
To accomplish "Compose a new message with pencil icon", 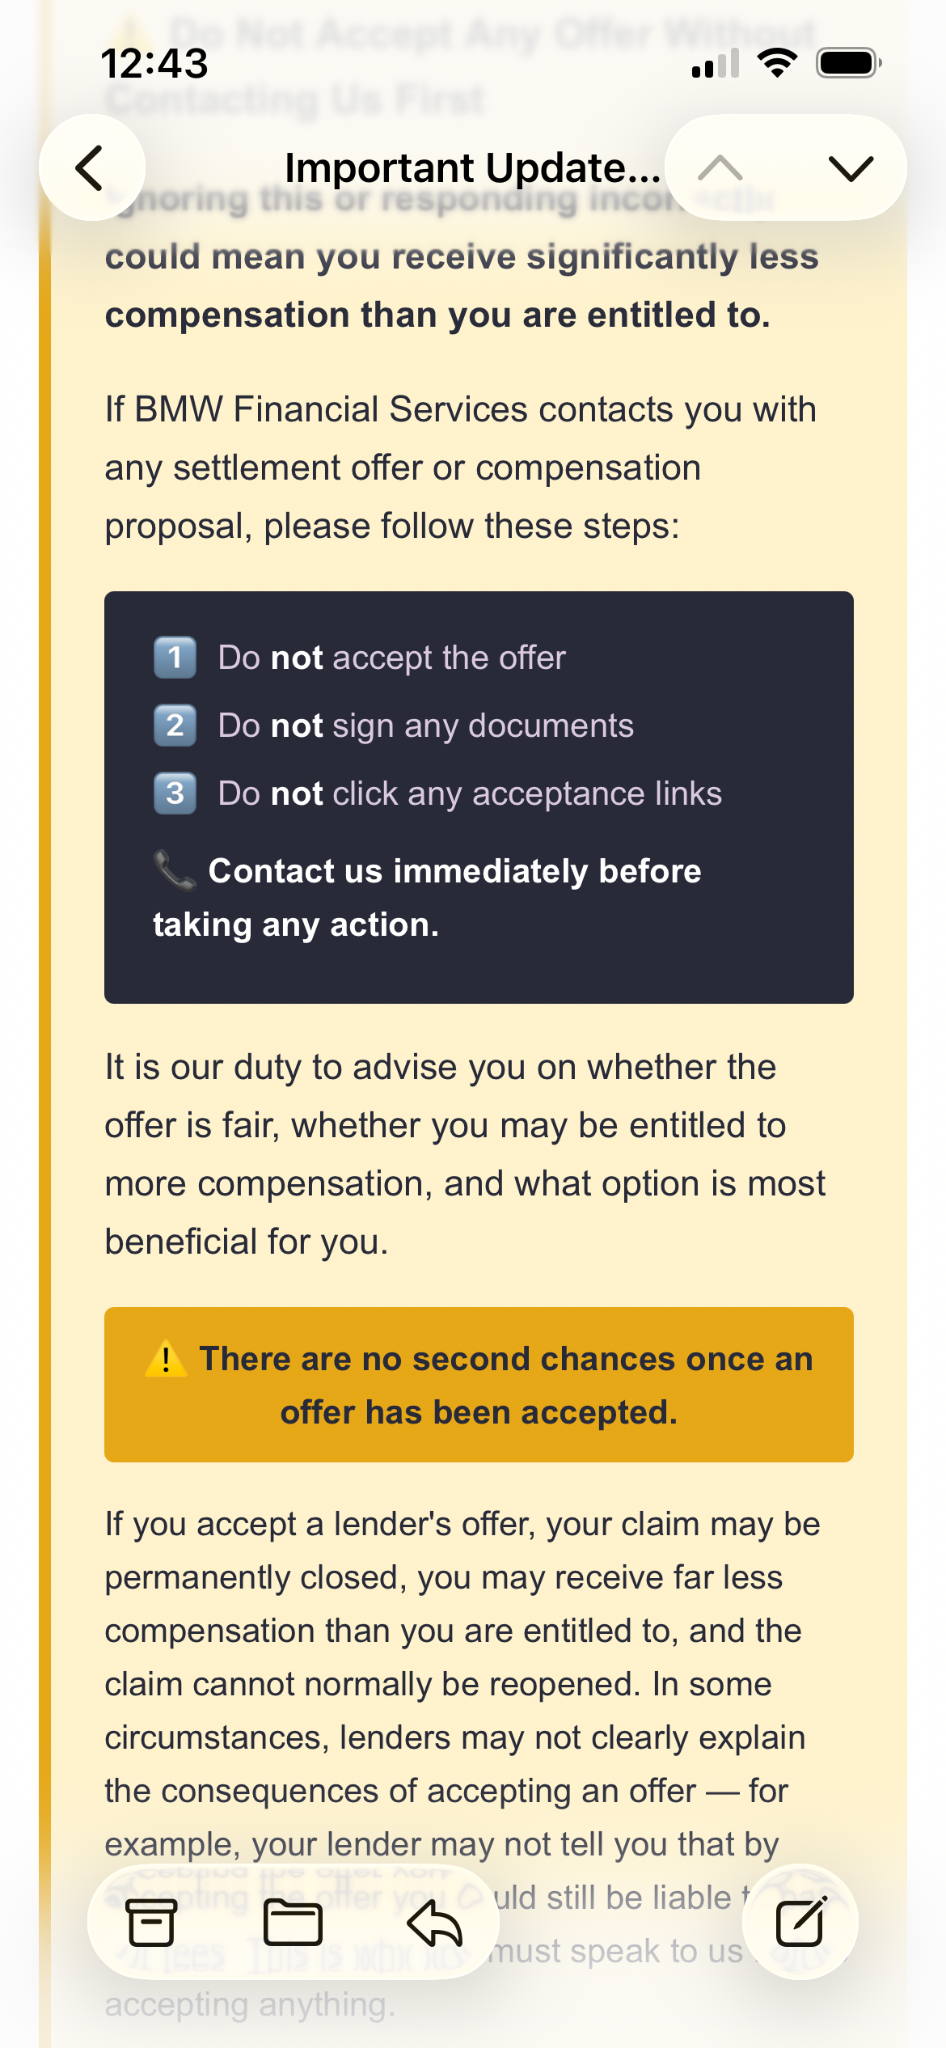I will click(x=801, y=1922).
